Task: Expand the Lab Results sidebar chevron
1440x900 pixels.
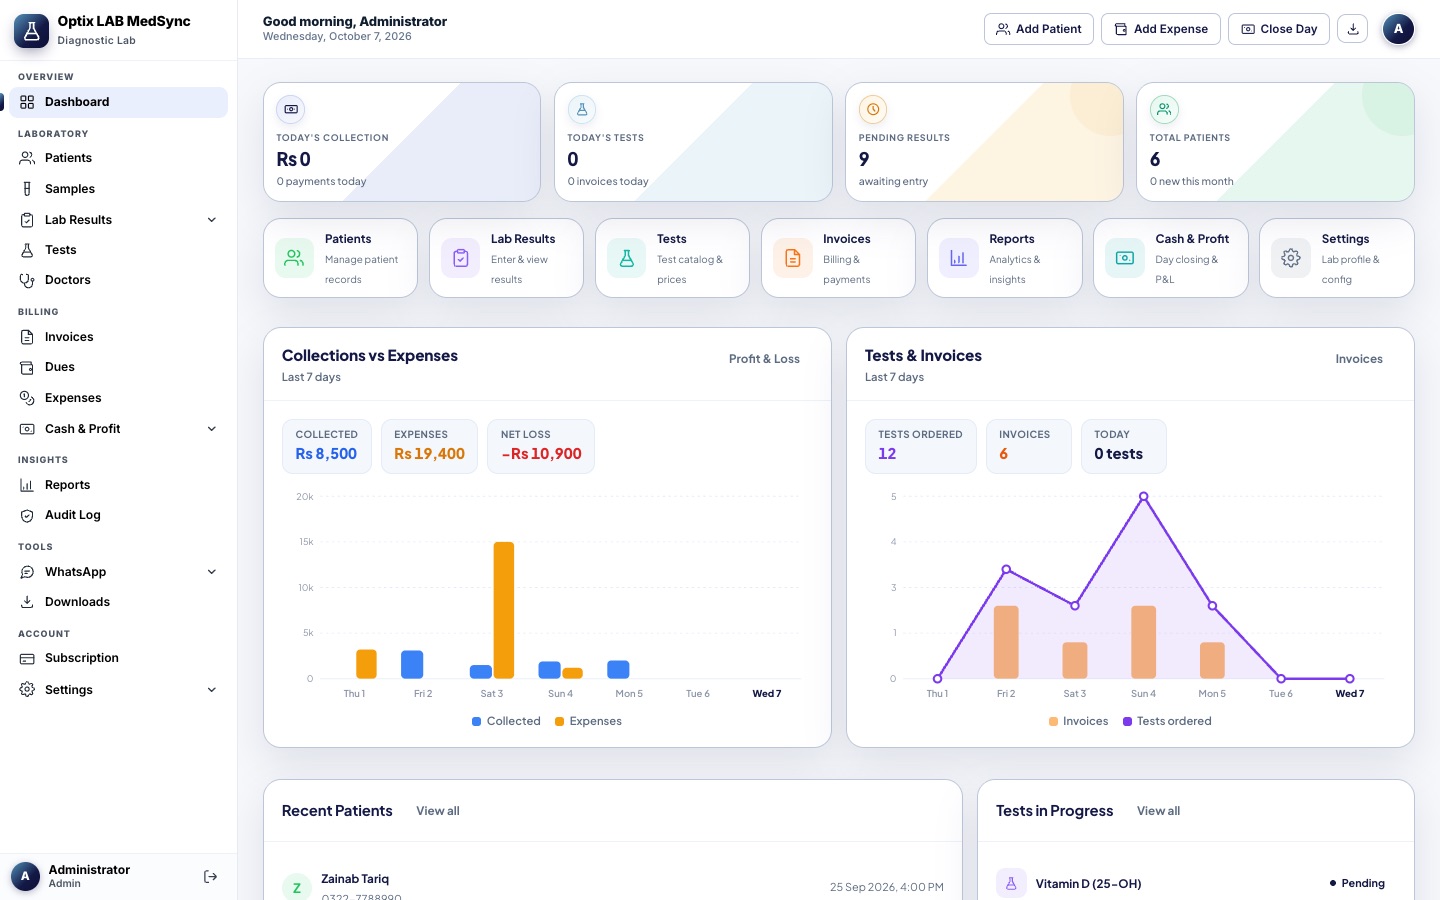Action: [x=212, y=220]
